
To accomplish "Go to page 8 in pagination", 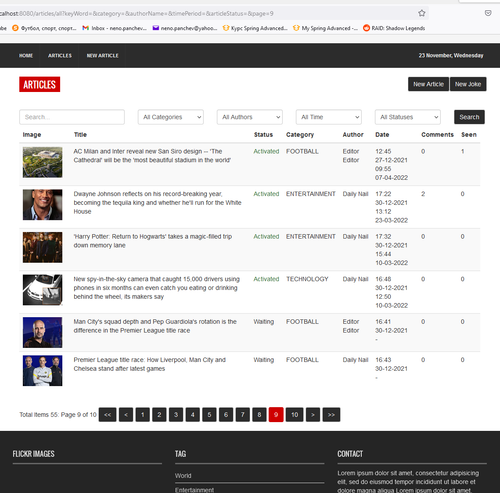I will [259, 415].
